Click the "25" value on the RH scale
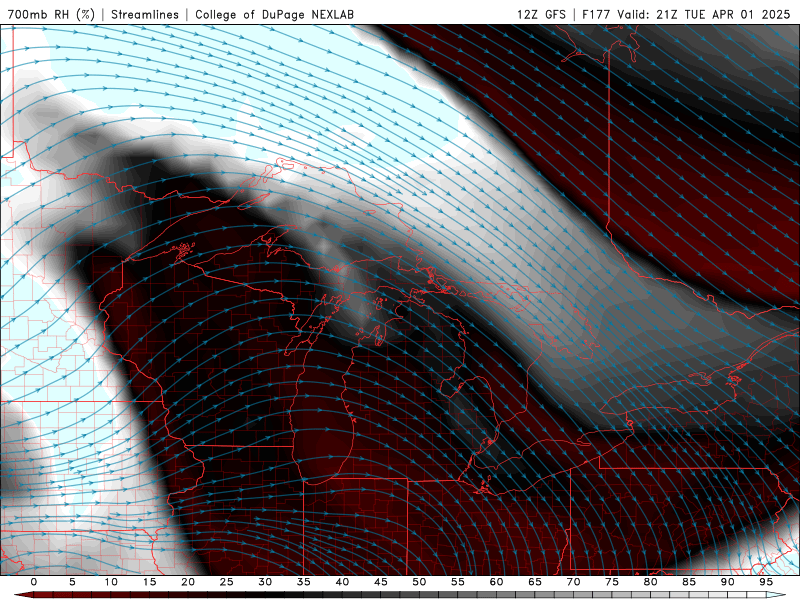Image resolution: width=800 pixels, height=600 pixels. [227, 582]
